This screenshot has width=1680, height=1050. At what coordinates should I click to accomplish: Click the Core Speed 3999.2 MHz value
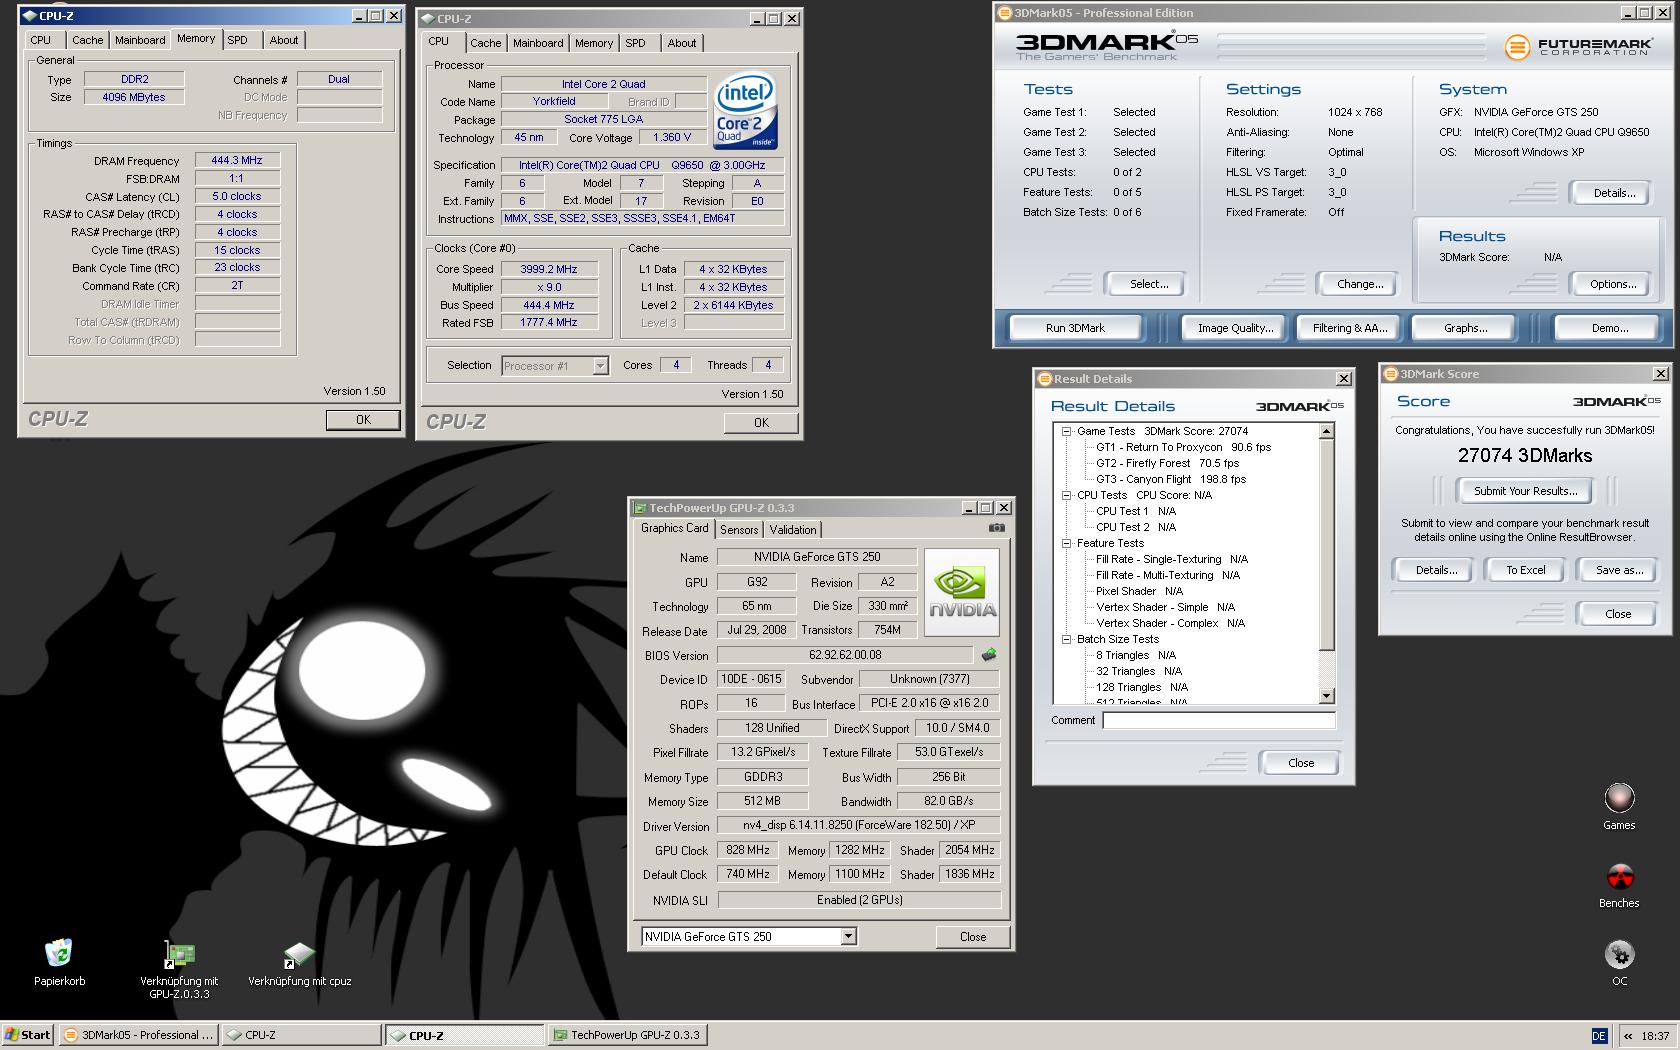tap(549, 269)
